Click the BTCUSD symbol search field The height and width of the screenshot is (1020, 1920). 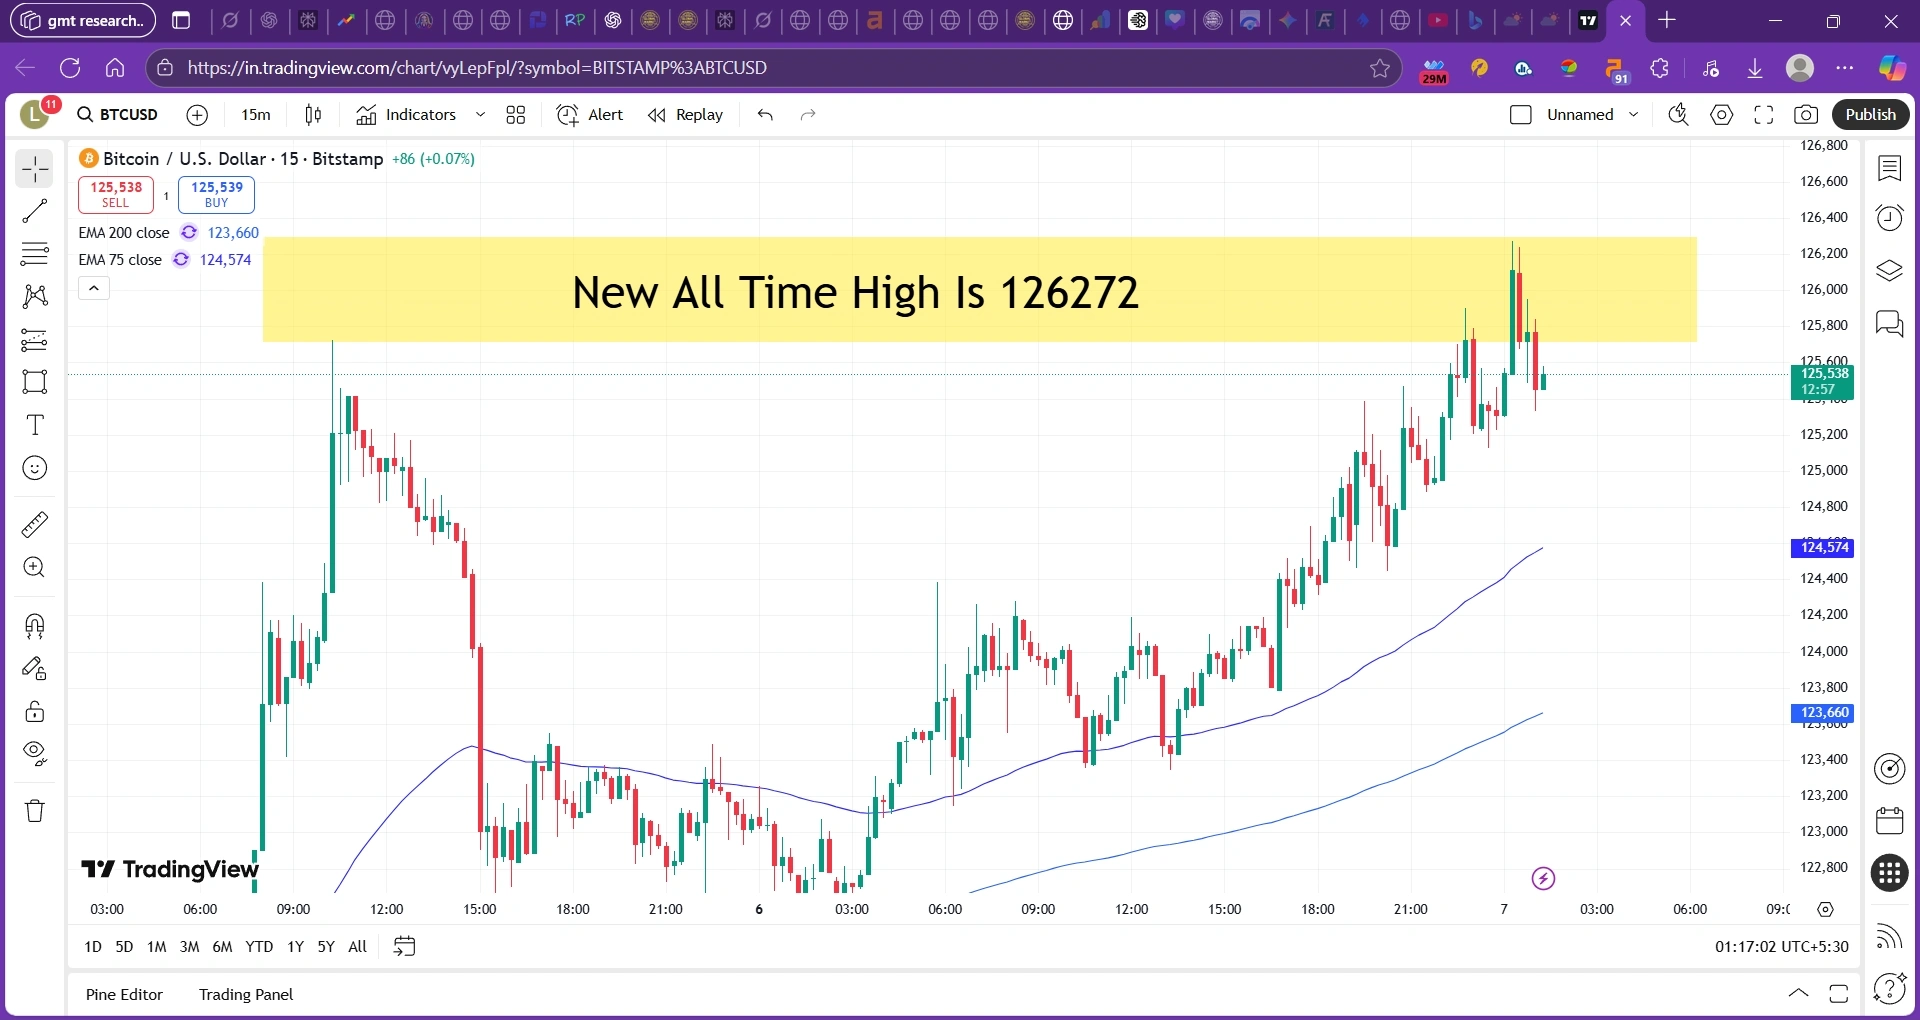tap(119, 115)
